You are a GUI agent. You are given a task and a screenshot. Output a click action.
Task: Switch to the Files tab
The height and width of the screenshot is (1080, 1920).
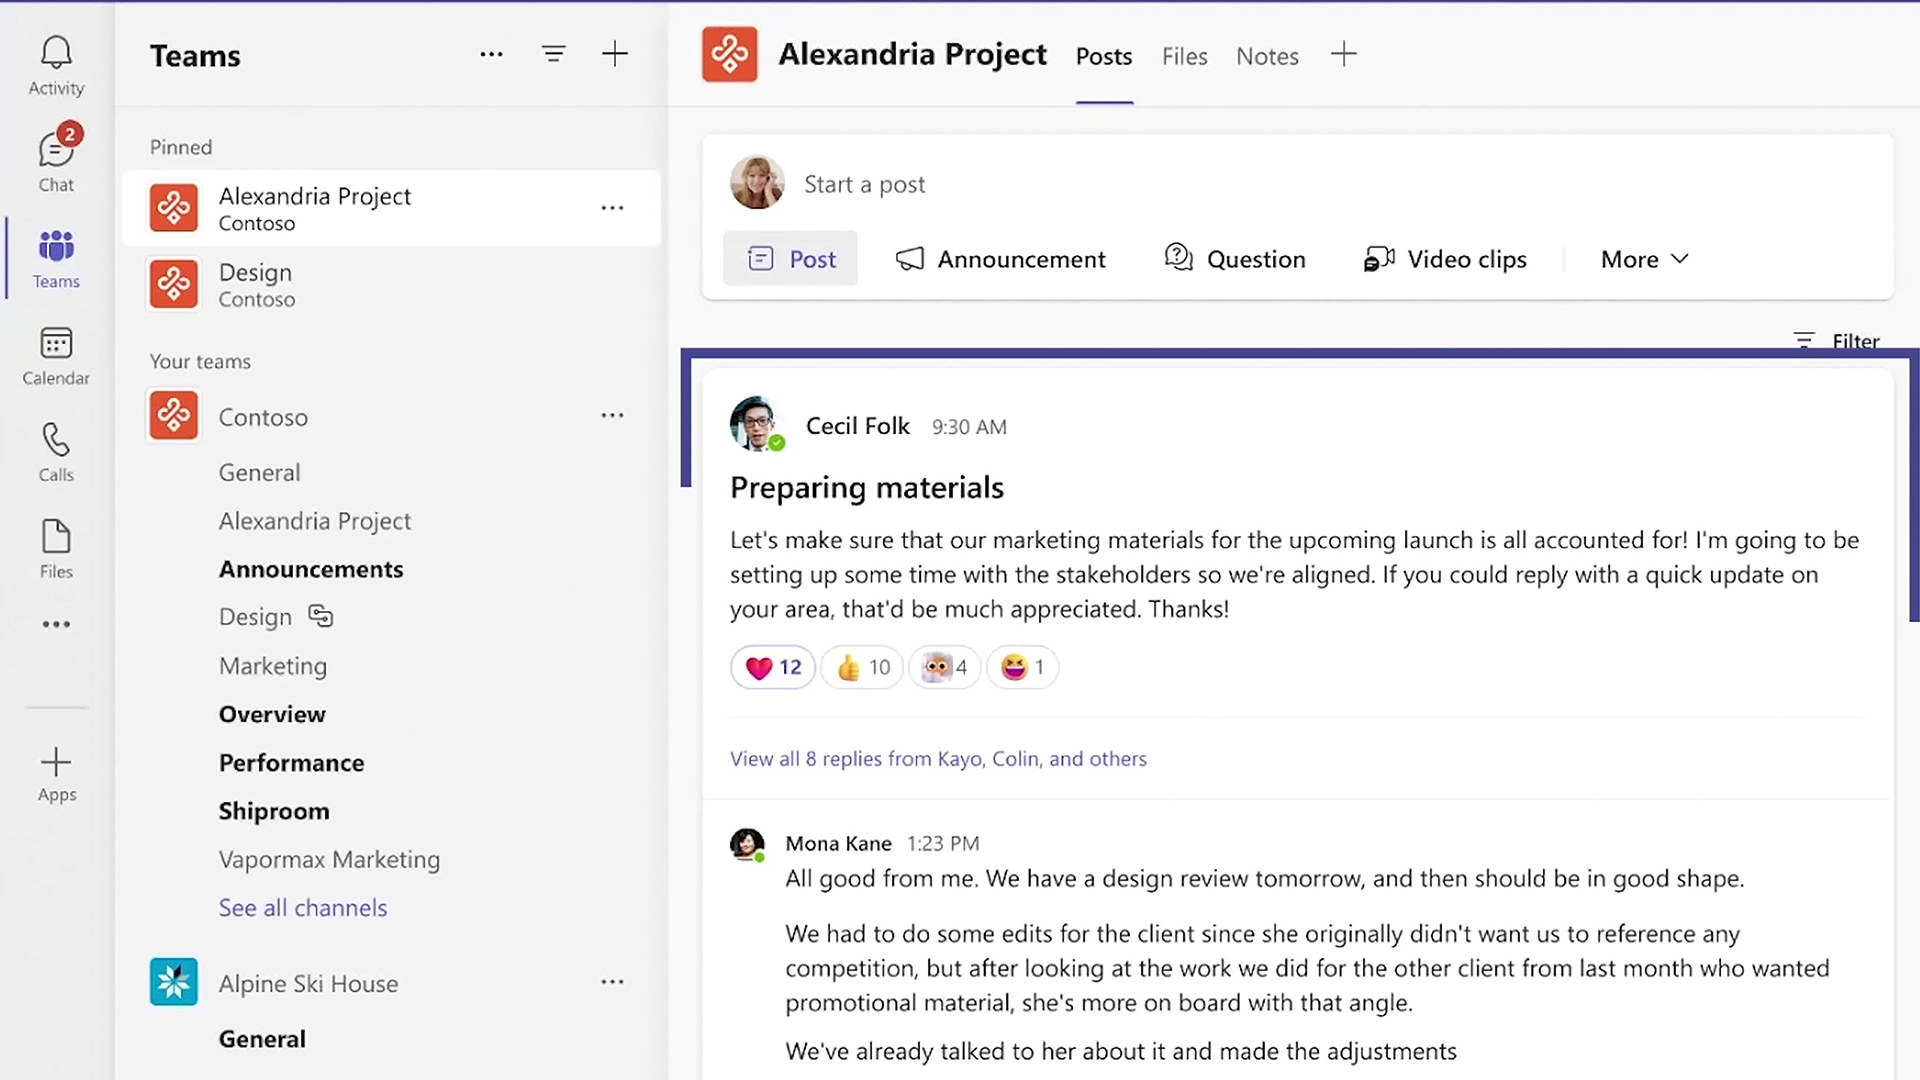[x=1184, y=55]
